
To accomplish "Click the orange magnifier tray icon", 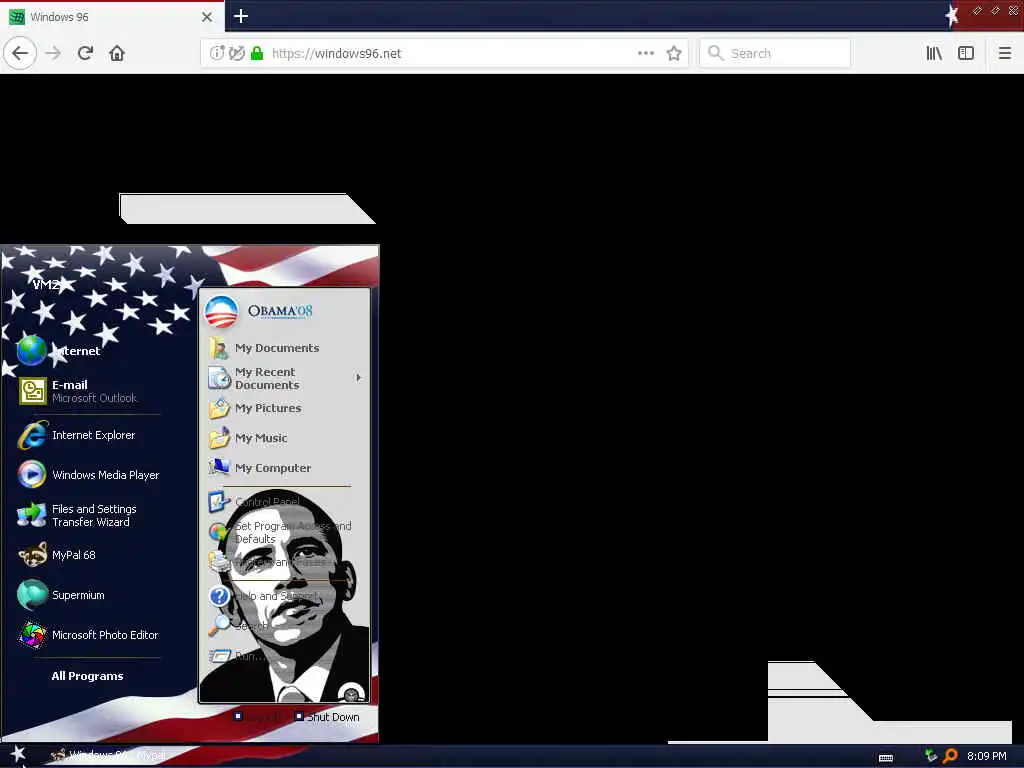I will (950, 756).
